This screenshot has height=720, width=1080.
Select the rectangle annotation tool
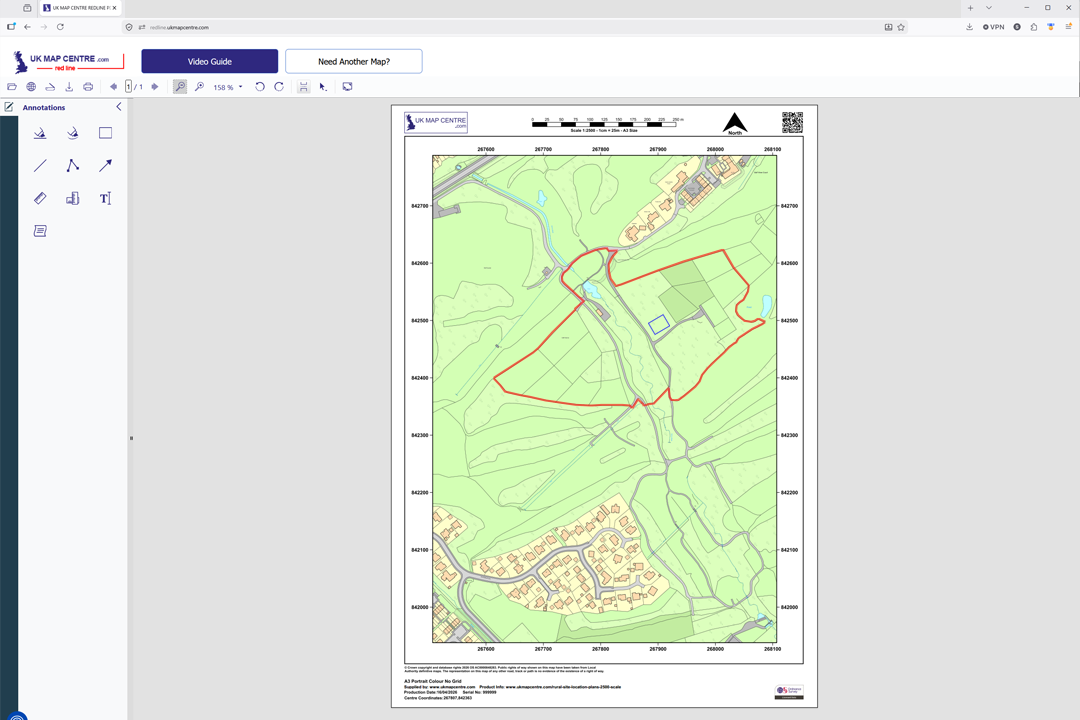click(x=105, y=133)
